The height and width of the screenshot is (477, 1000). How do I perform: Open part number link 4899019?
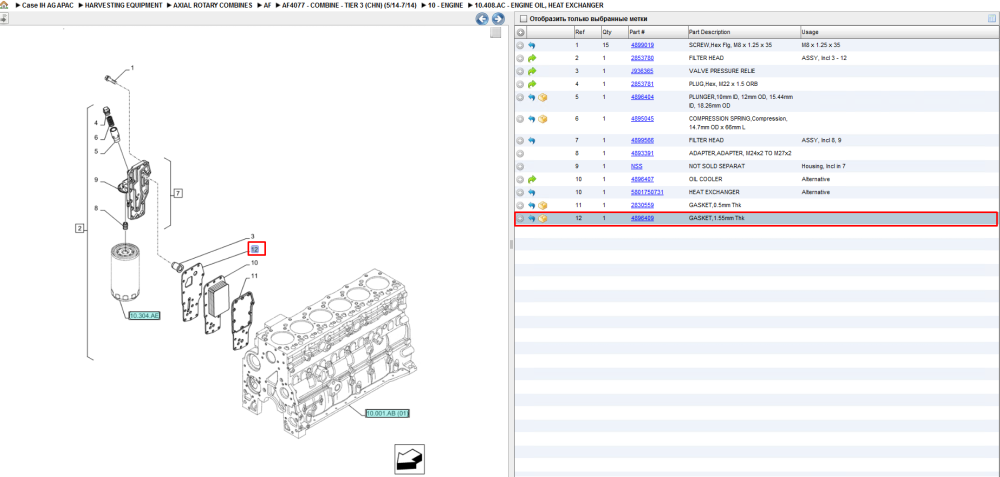pyautogui.click(x=642, y=45)
